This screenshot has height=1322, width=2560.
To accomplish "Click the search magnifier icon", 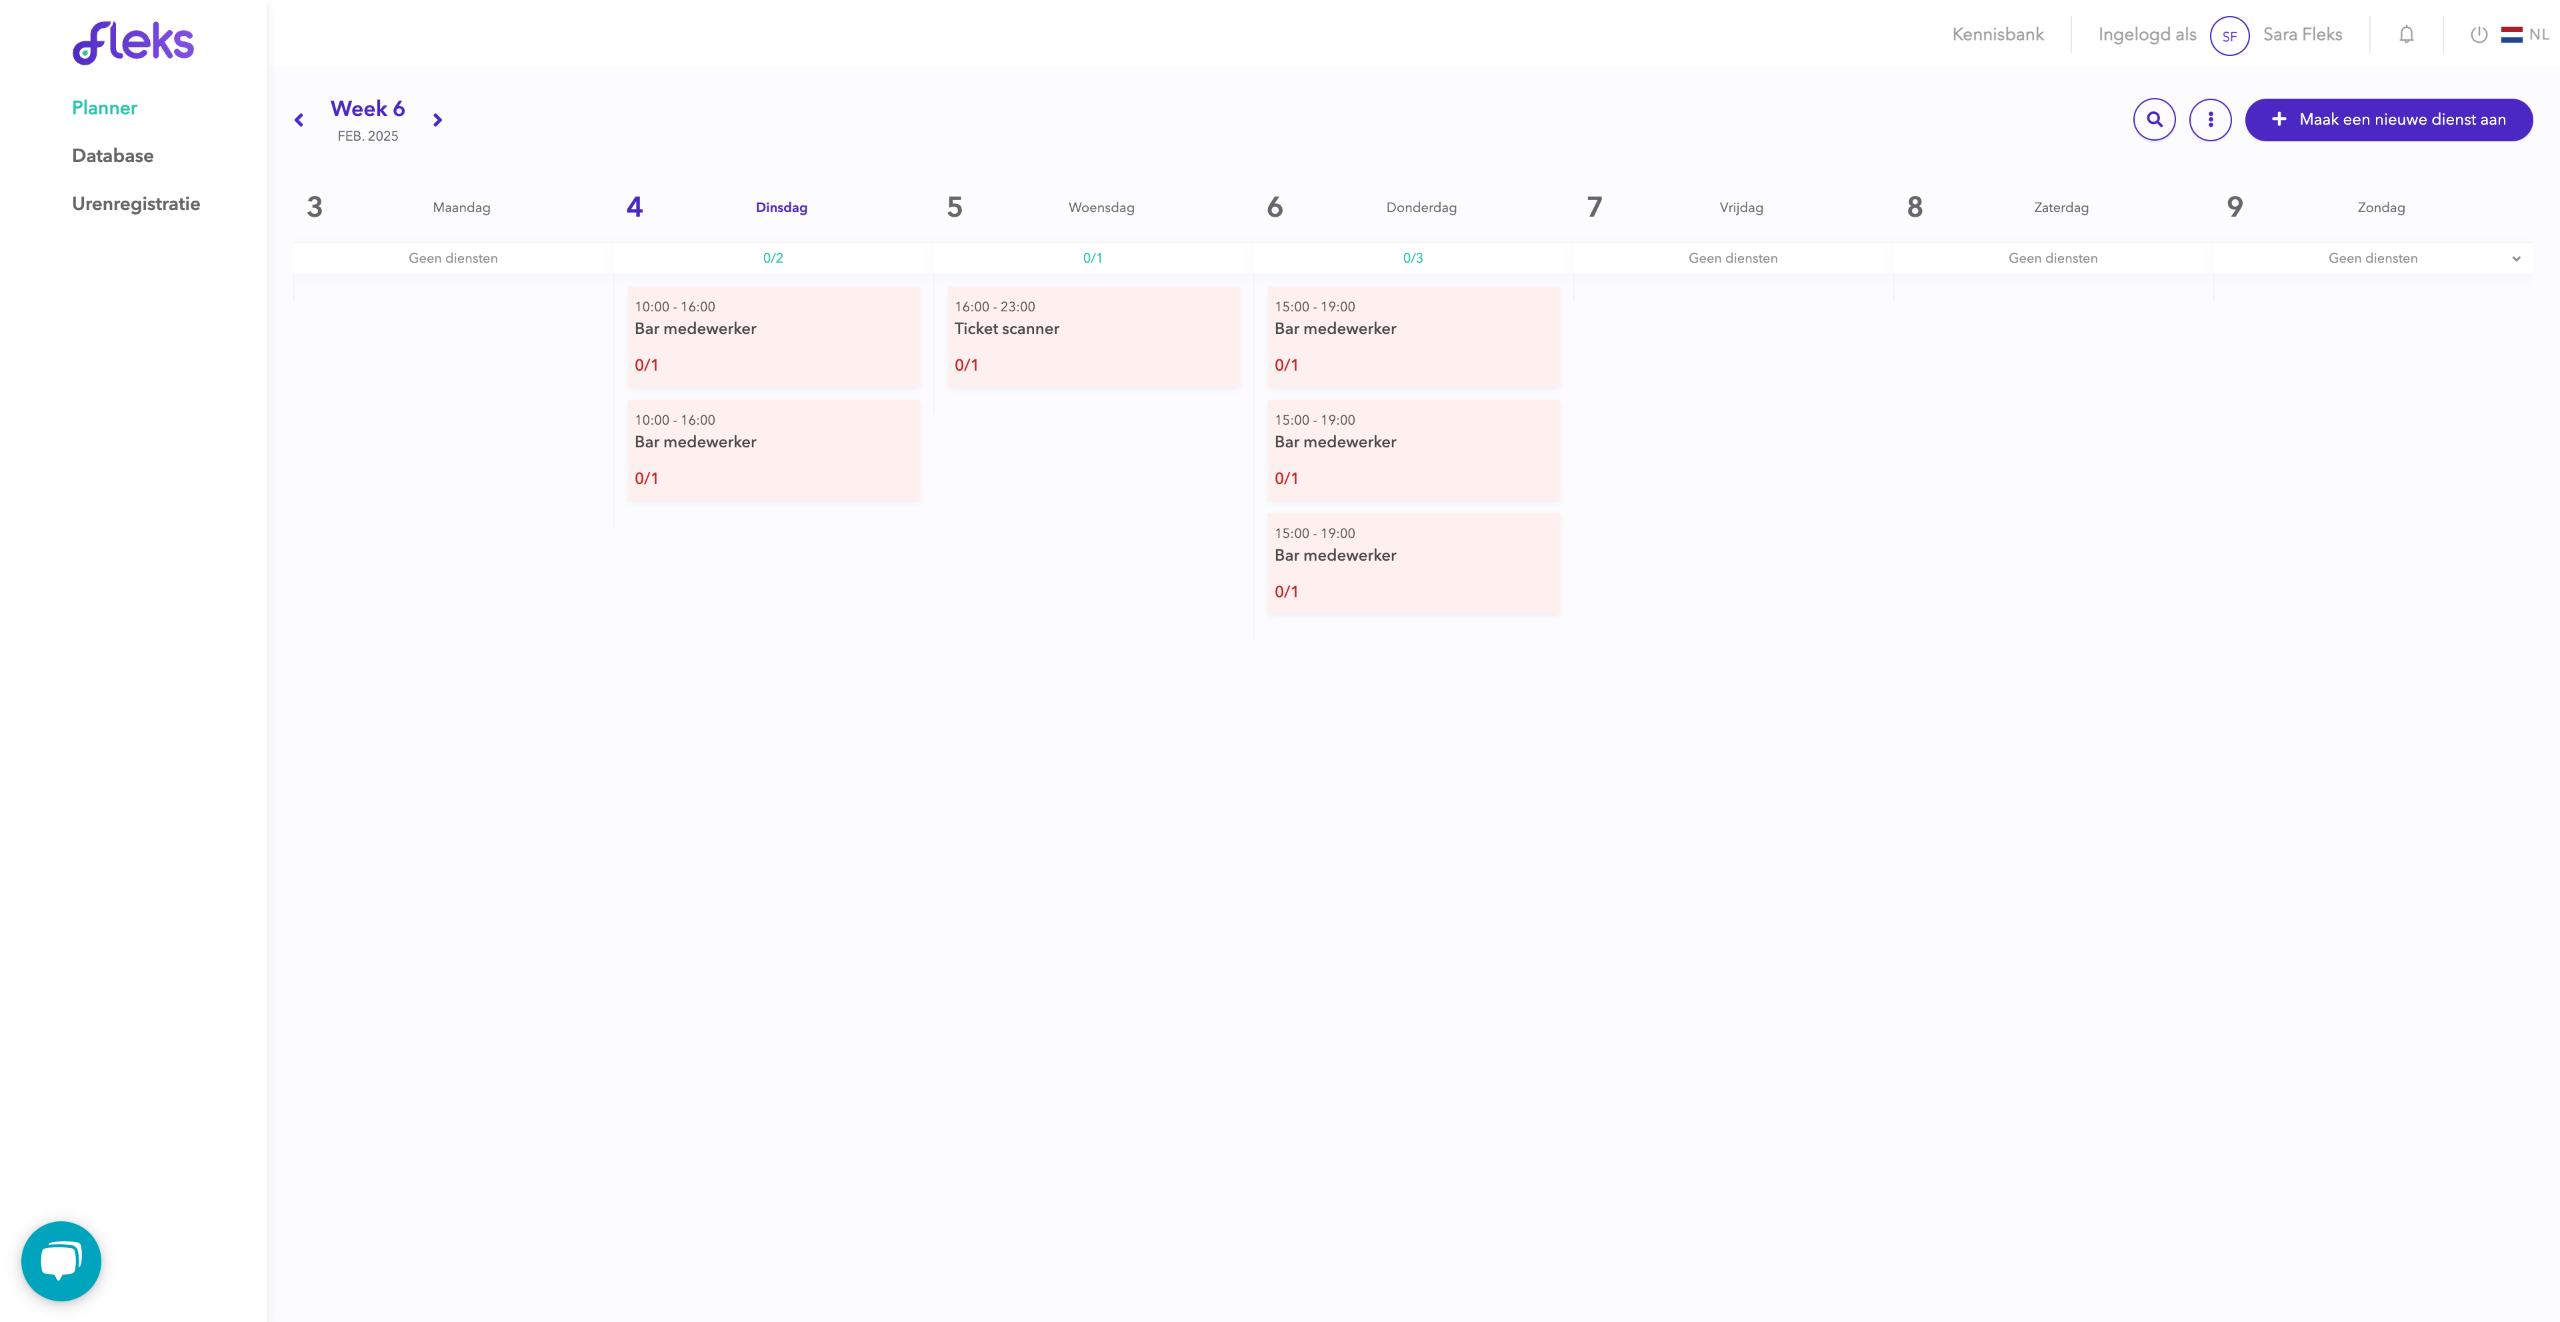I will [2154, 119].
